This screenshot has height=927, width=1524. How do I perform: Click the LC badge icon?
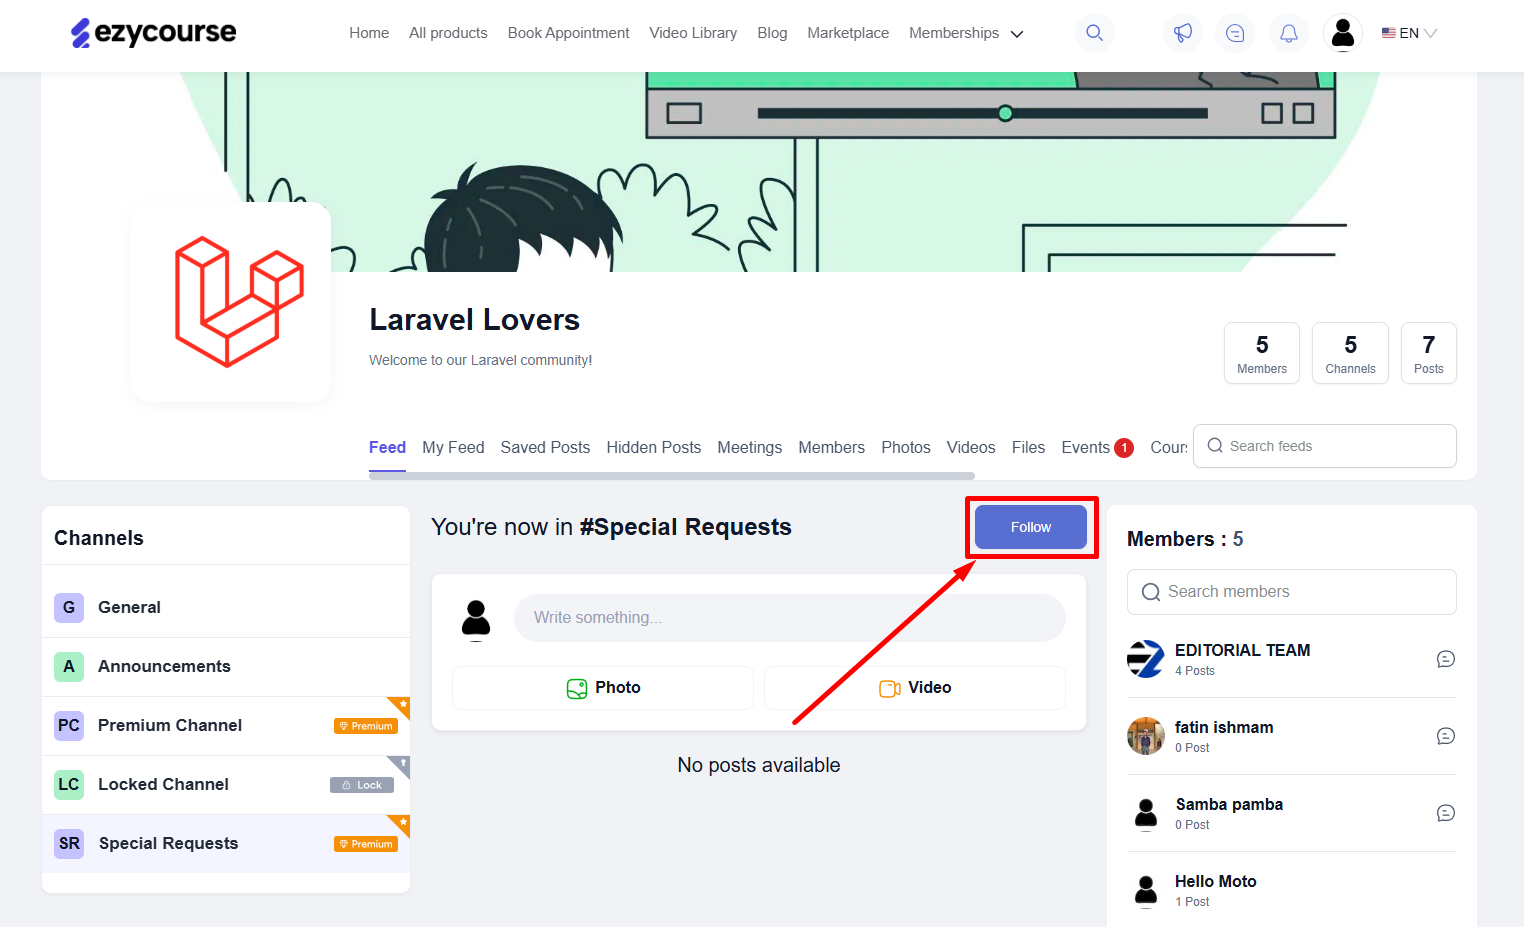click(69, 784)
